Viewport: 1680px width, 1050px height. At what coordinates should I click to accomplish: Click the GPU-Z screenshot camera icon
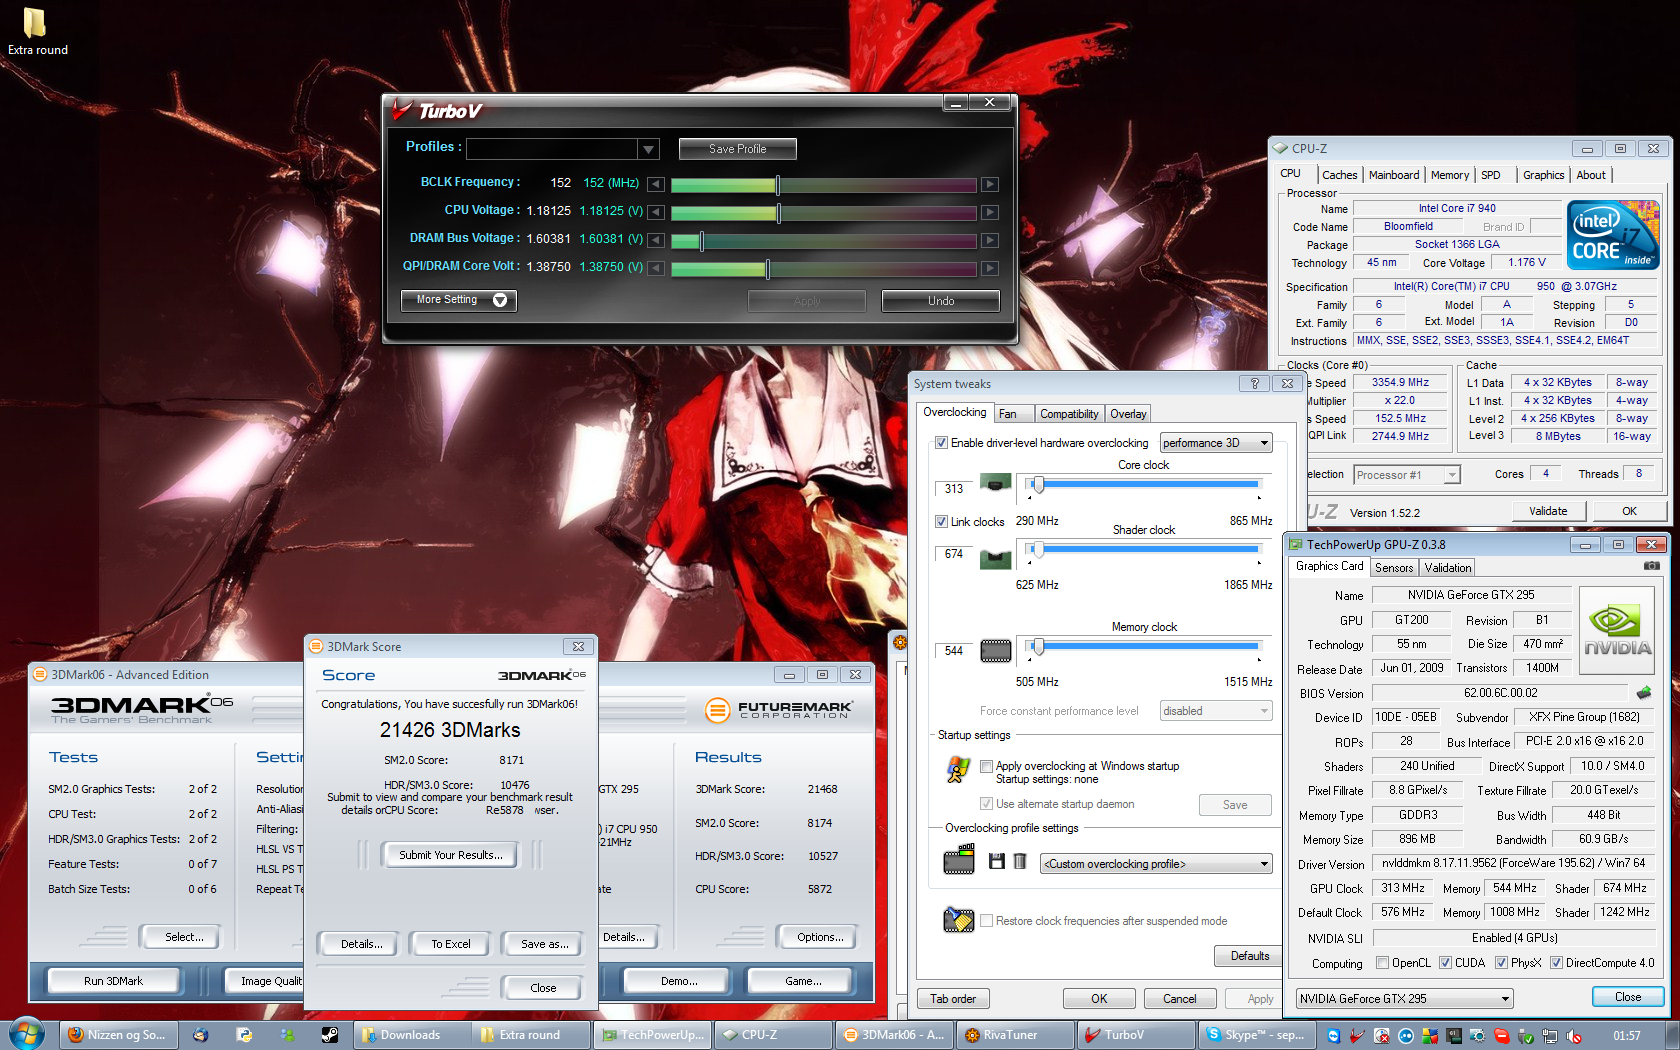coord(1651,566)
